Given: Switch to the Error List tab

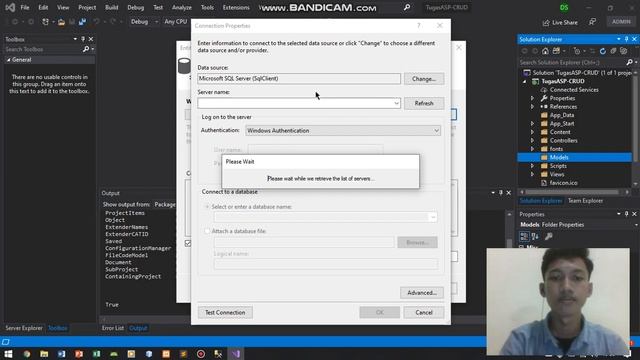Looking at the screenshot, I should tap(113, 328).
